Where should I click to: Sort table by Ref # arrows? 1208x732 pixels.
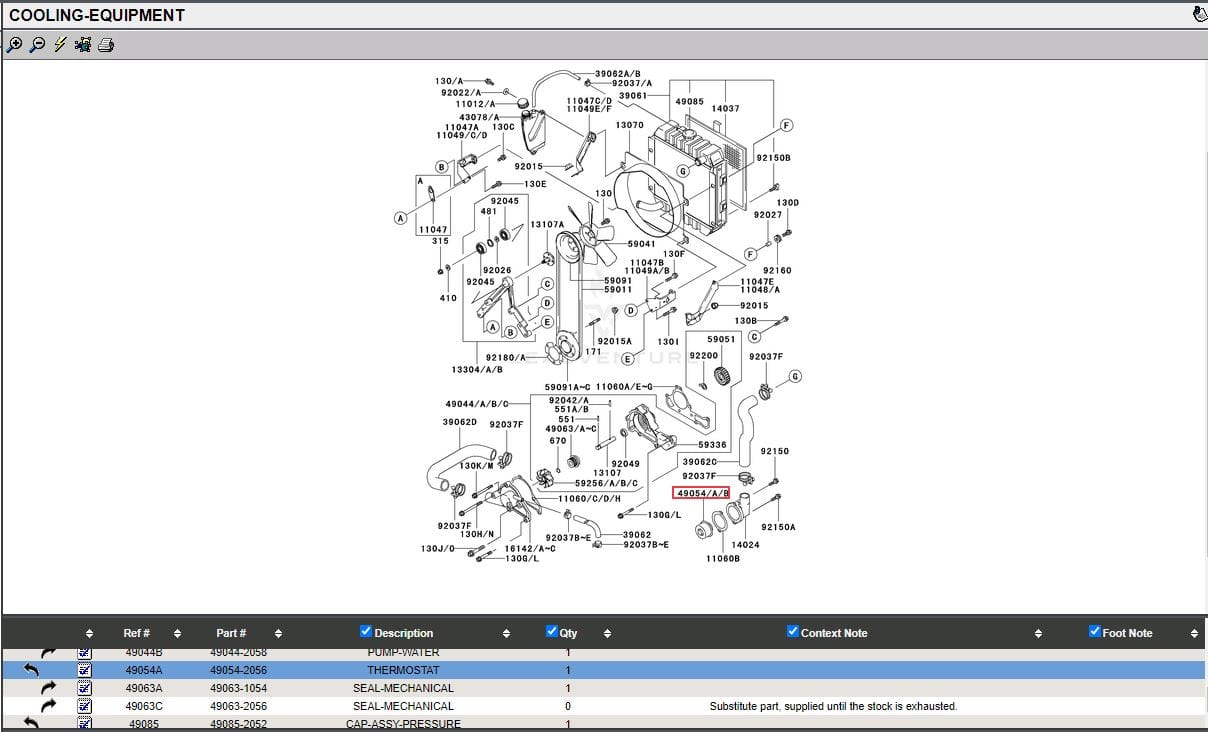pos(177,634)
